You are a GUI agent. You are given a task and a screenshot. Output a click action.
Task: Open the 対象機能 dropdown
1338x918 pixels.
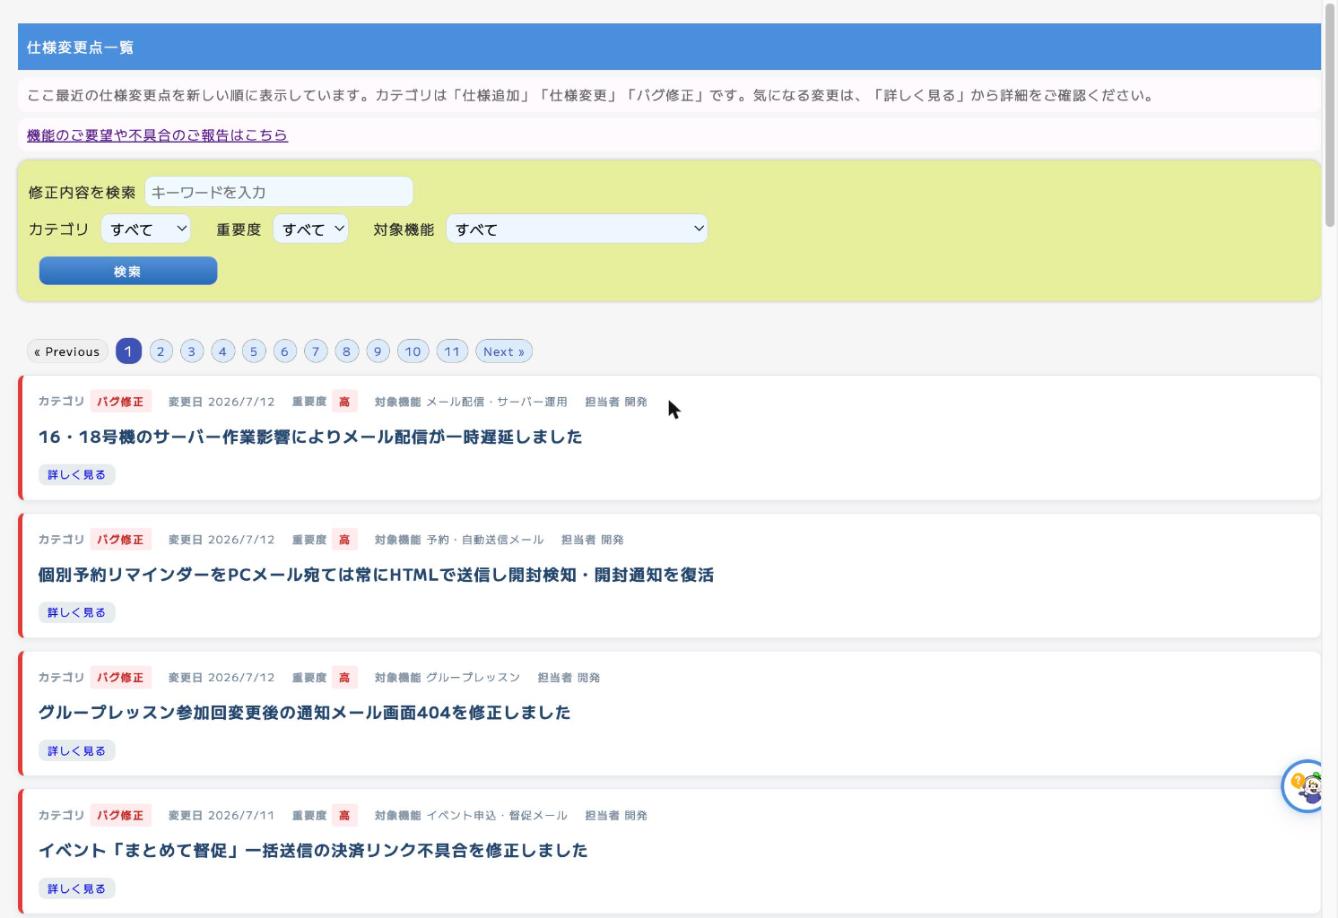(577, 229)
